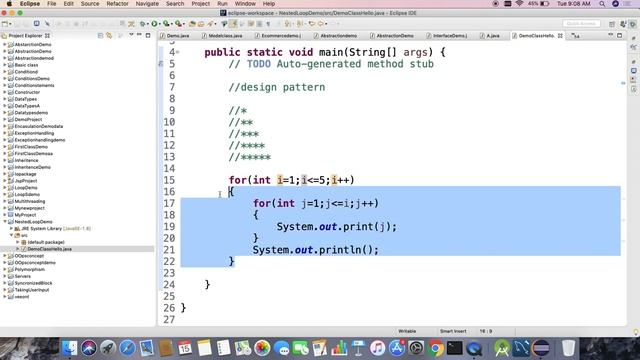The image size is (640, 360).
Task: Click the Quick Access search field
Action: [581, 24]
